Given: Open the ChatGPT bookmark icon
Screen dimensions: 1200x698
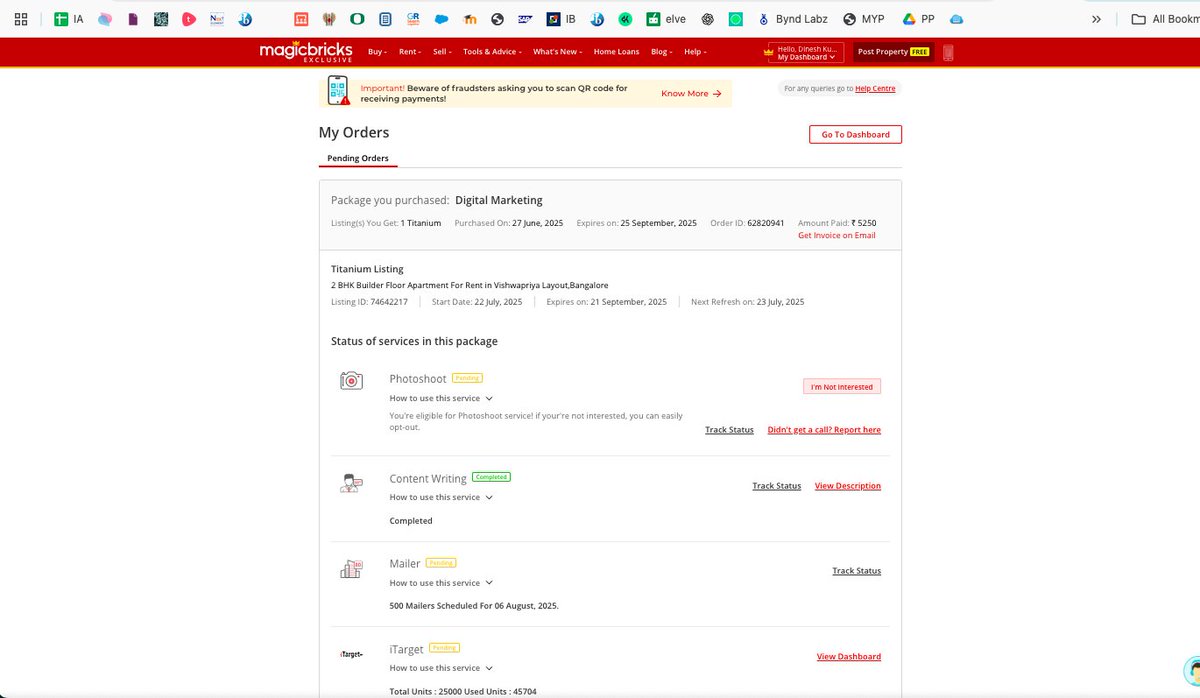Looking at the screenshot, I should 708,19.
